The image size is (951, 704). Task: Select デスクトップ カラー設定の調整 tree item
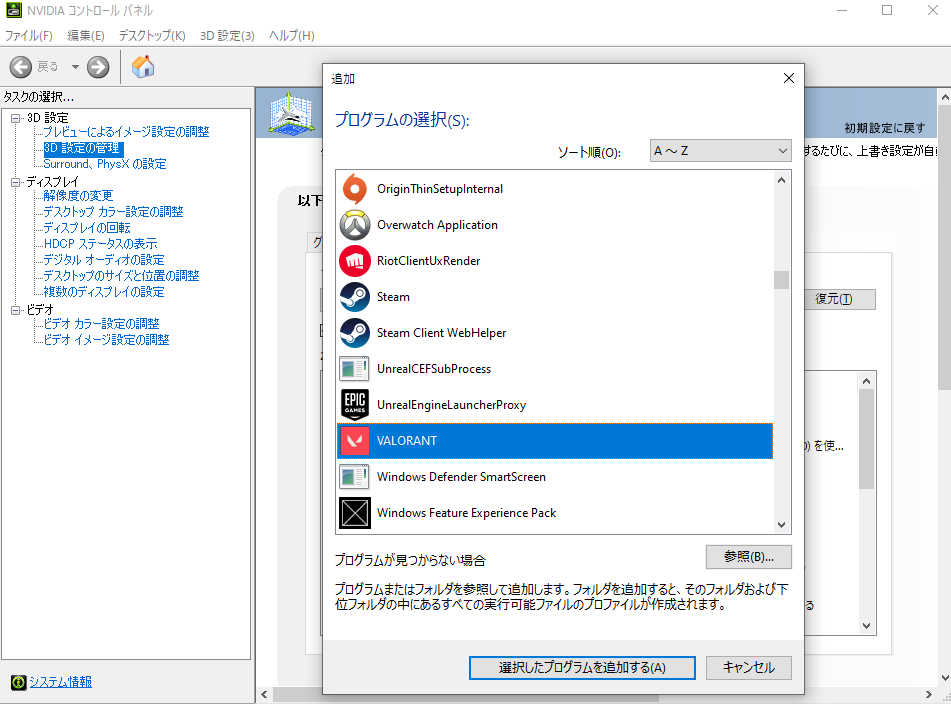coord(113,212)
